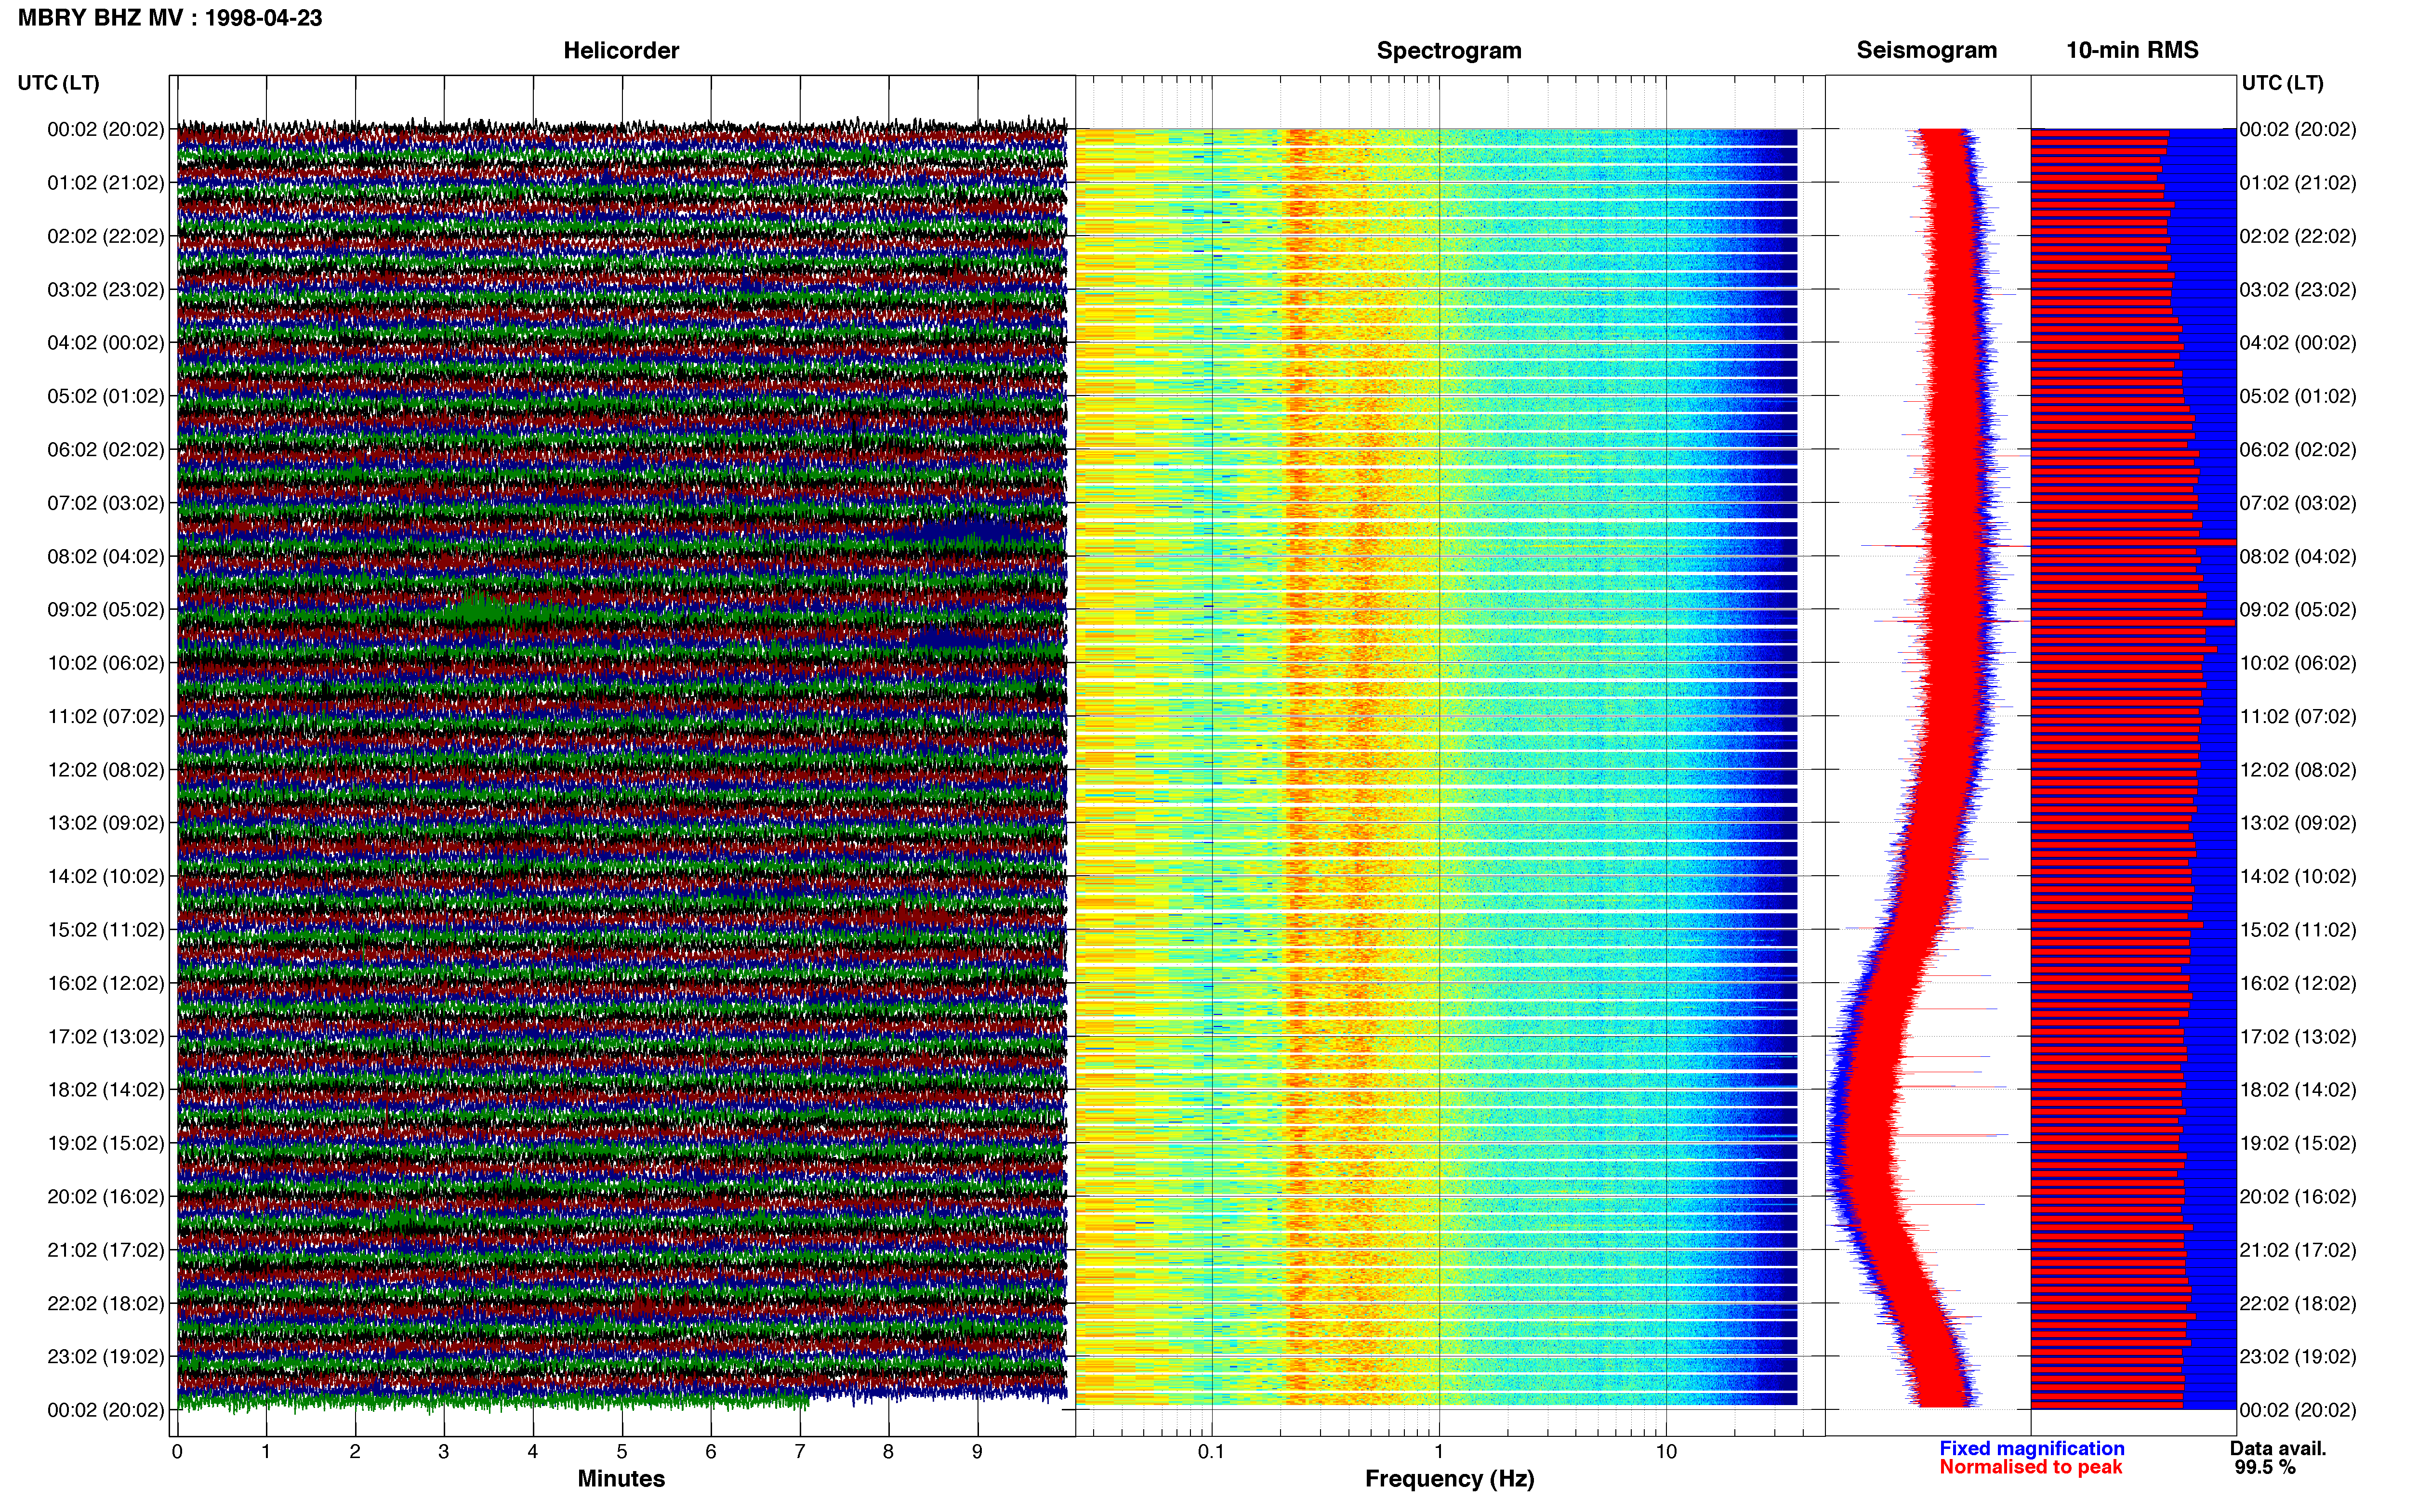
Task: Click the '1' Hz frequency tick label
Action: [1439, 1451]
